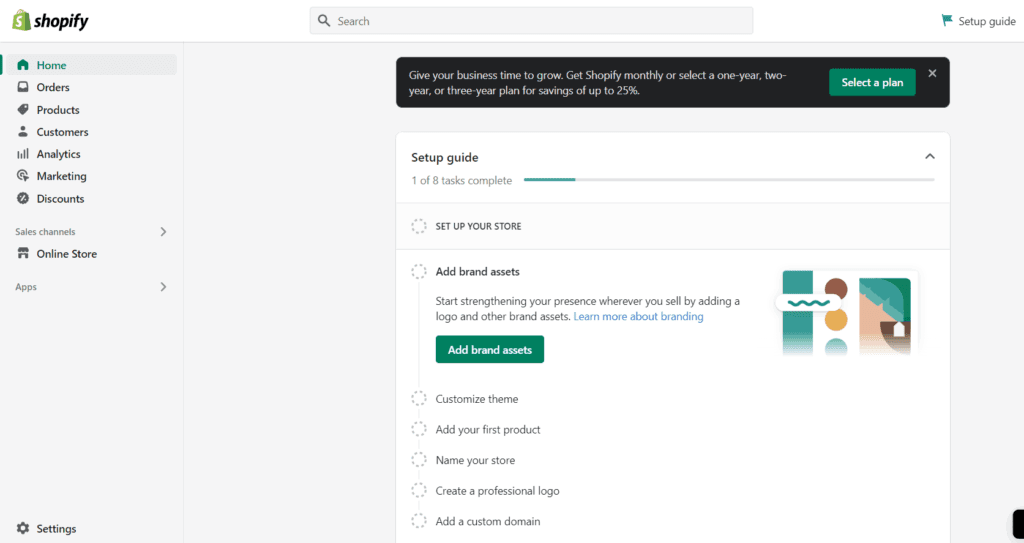
Task: Click the brand assets illustration
Action: click(847, 313)
